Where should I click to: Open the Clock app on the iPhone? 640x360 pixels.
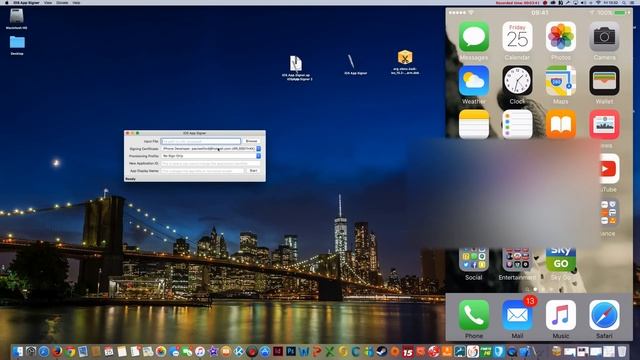517,81
